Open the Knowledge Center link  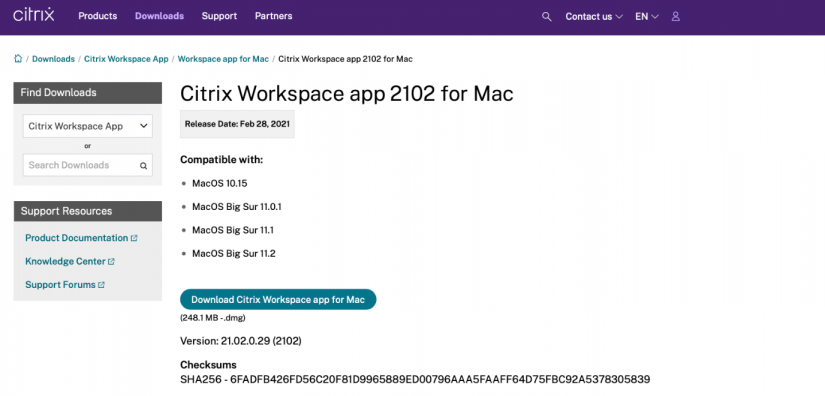65,261
